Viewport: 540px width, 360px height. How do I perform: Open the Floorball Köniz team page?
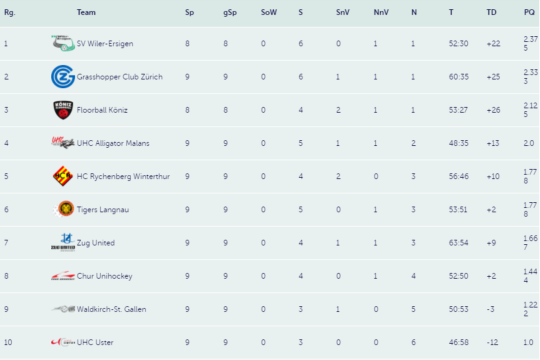pos(102,110)
